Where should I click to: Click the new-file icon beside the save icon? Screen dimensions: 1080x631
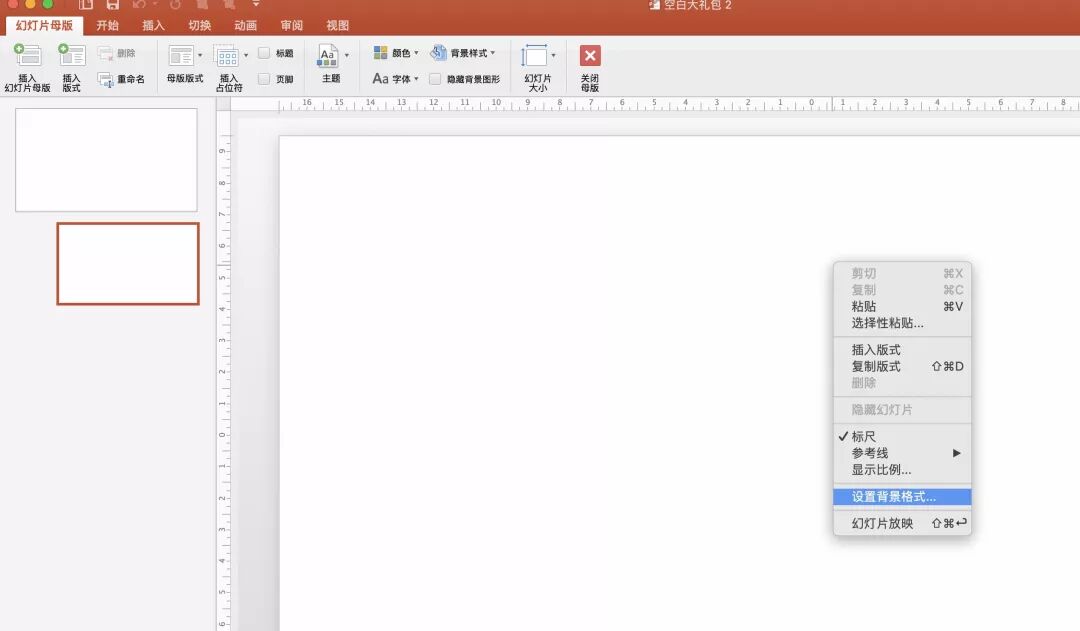coord(85,4)
